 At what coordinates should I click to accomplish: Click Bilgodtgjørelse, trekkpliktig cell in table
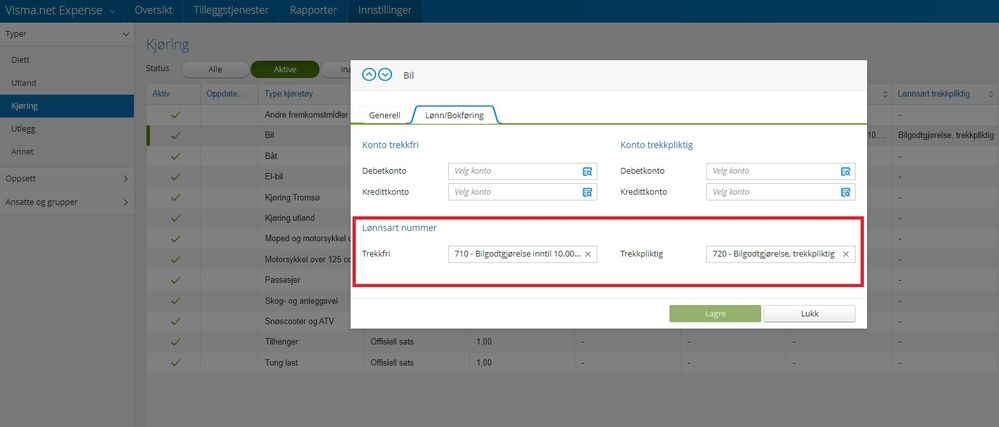(x=945, y=136)
